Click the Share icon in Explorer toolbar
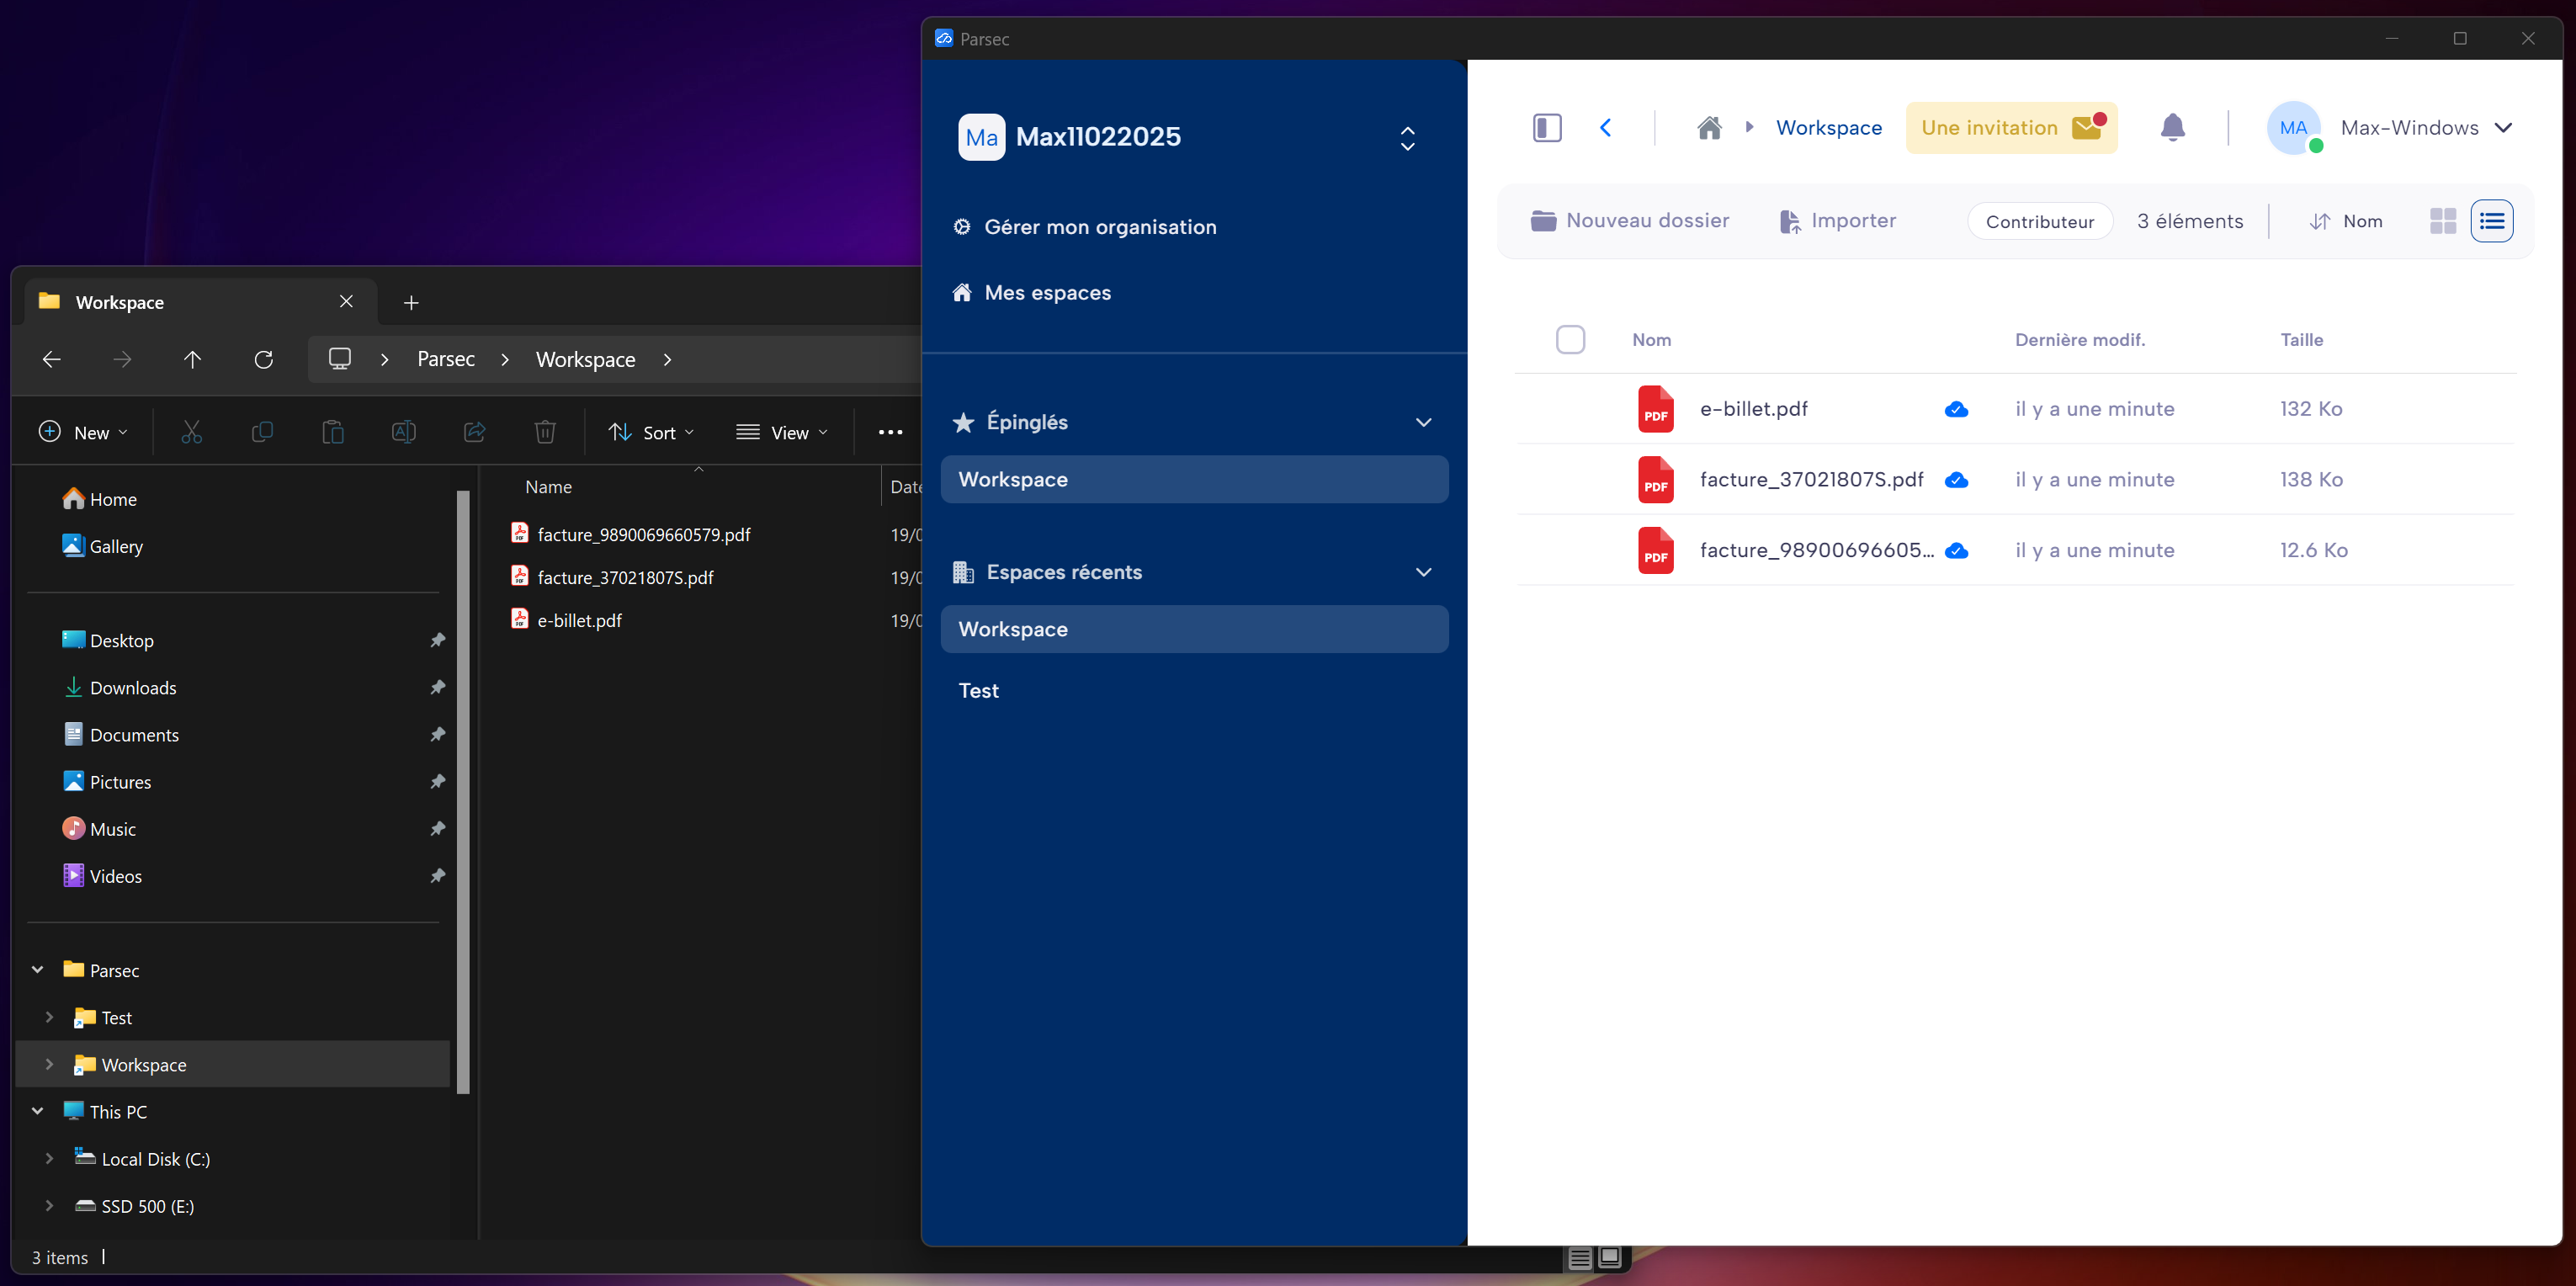 pos(474,432)
